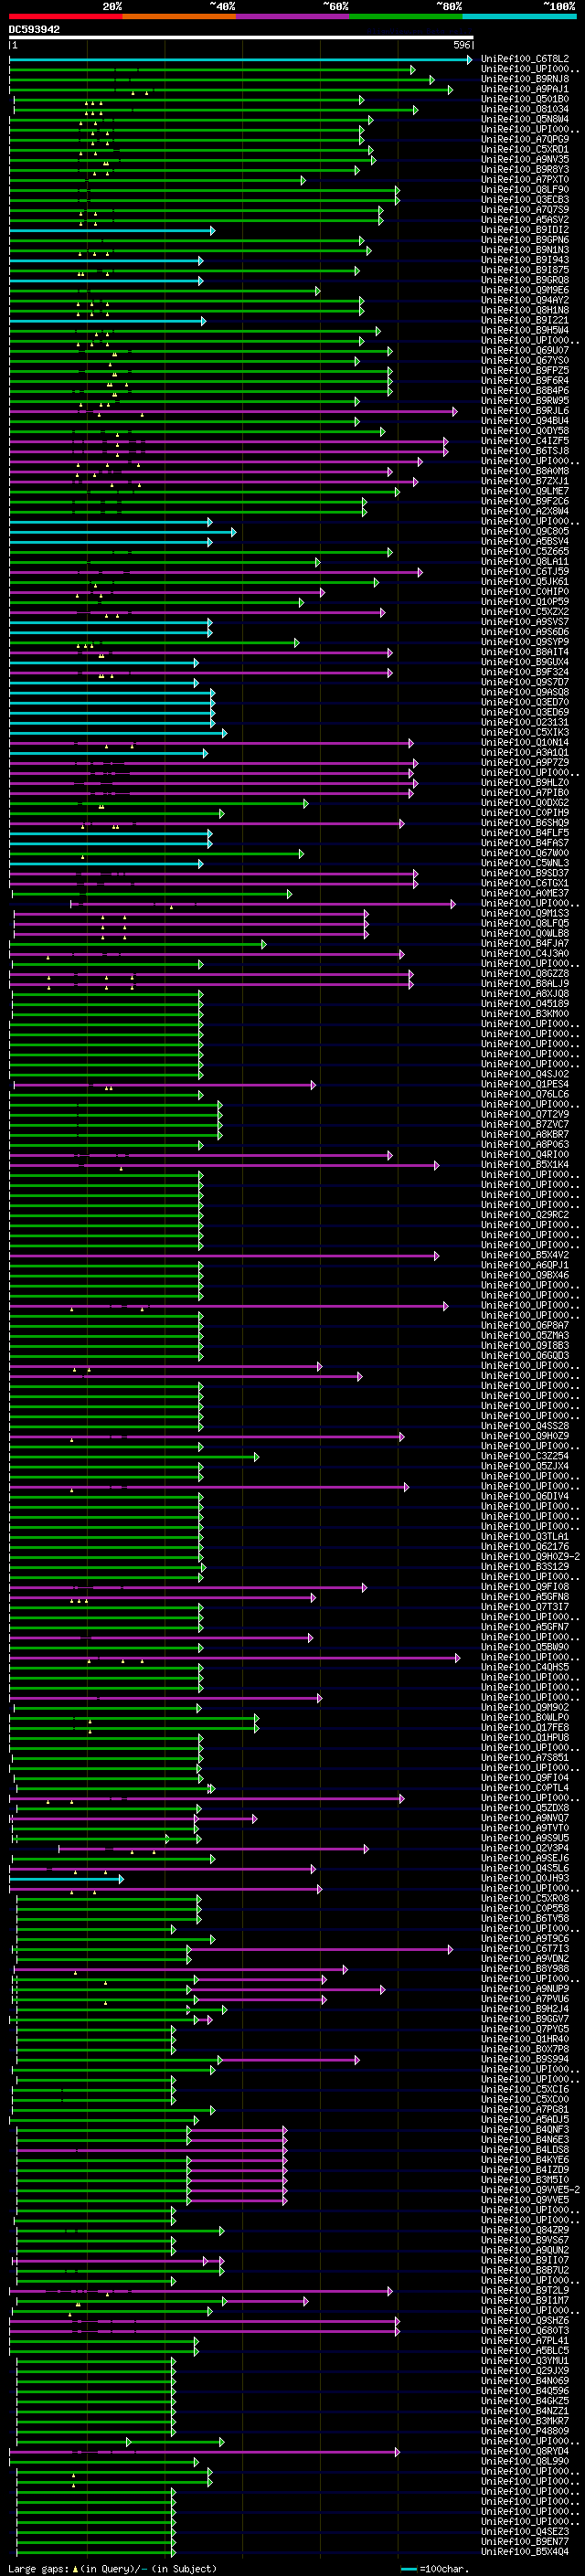
Task: Click the UniRef100_C5Z665 label
Action: point(525,552)
